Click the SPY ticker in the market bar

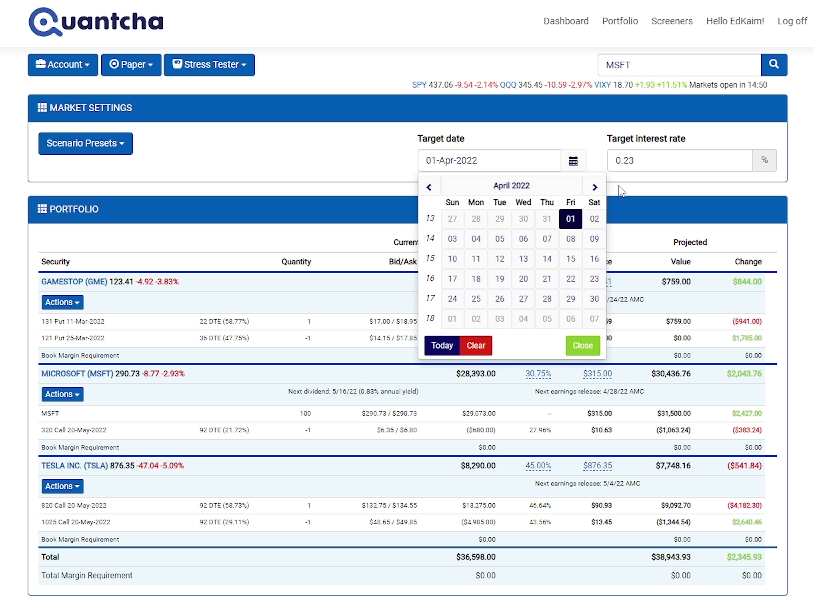[x=419, y=85]
